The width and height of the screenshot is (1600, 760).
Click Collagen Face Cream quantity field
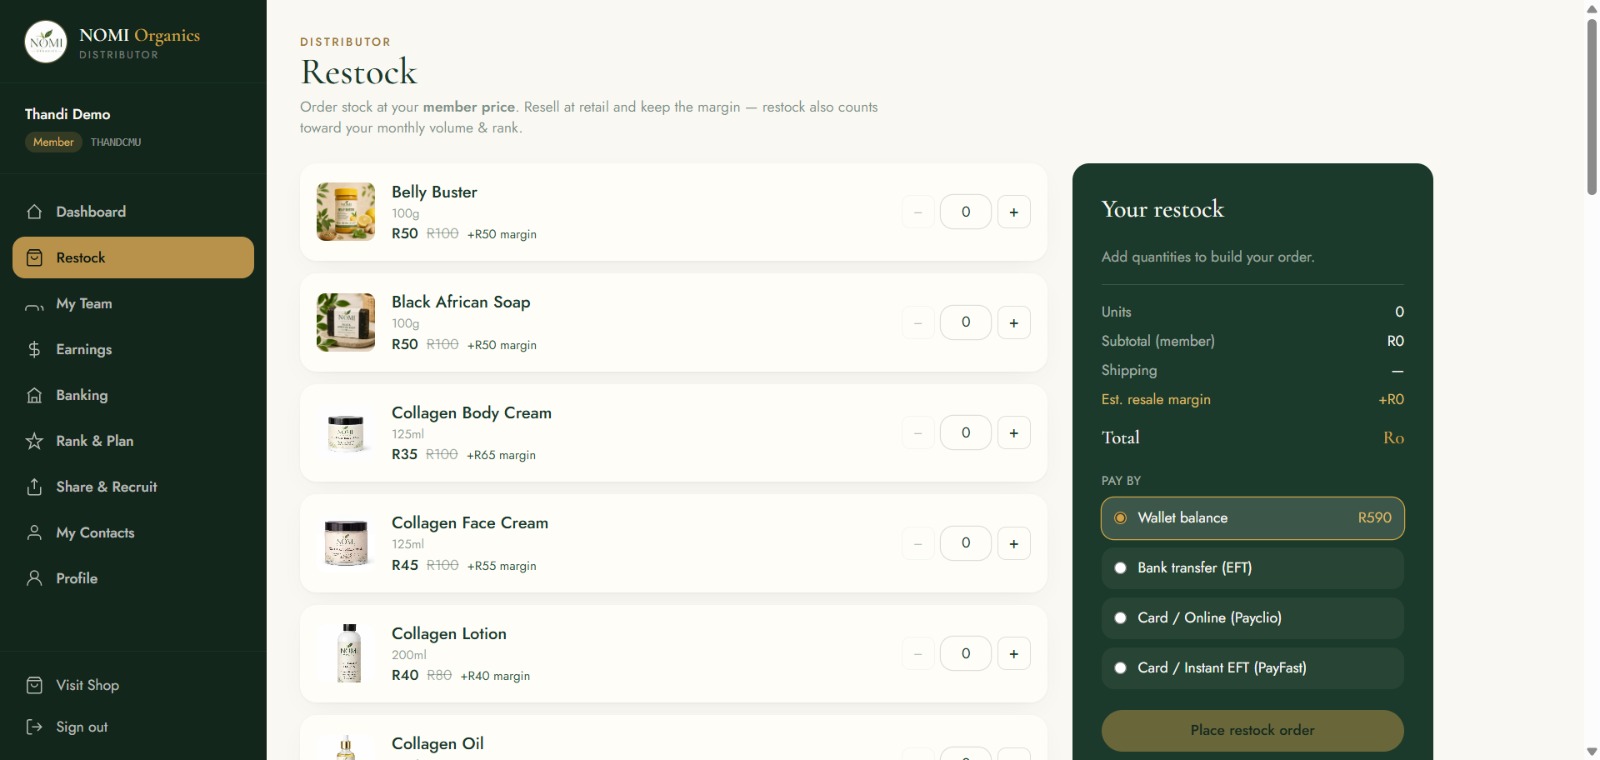coord(966,543)
